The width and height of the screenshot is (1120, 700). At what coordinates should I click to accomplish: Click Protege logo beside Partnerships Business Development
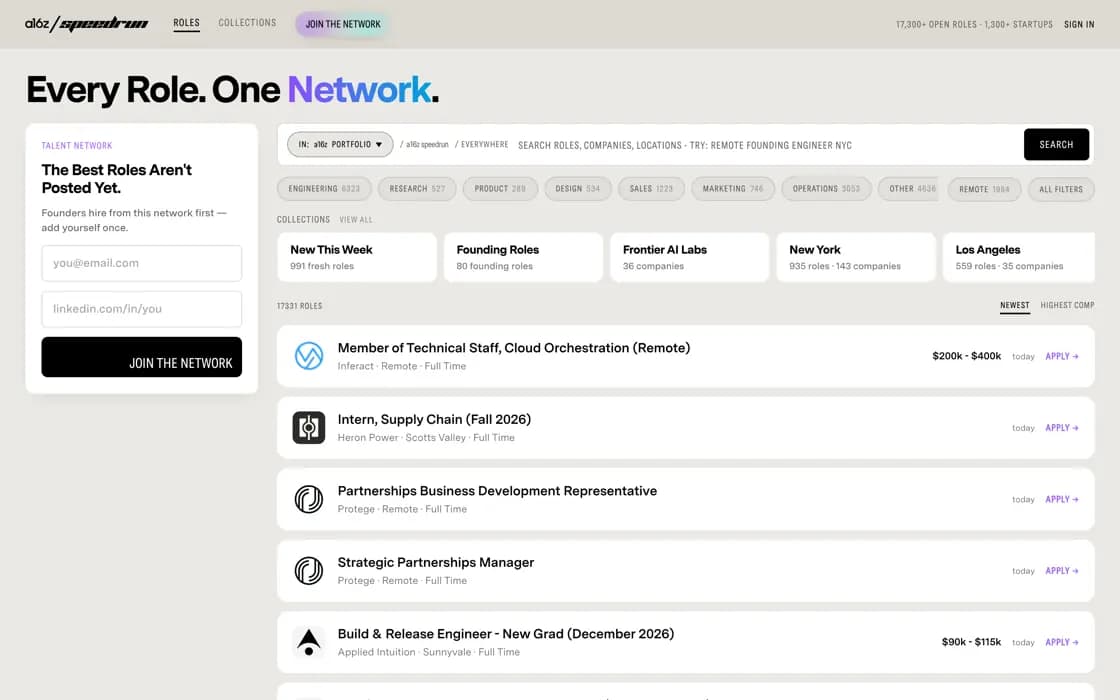point(309,499)
